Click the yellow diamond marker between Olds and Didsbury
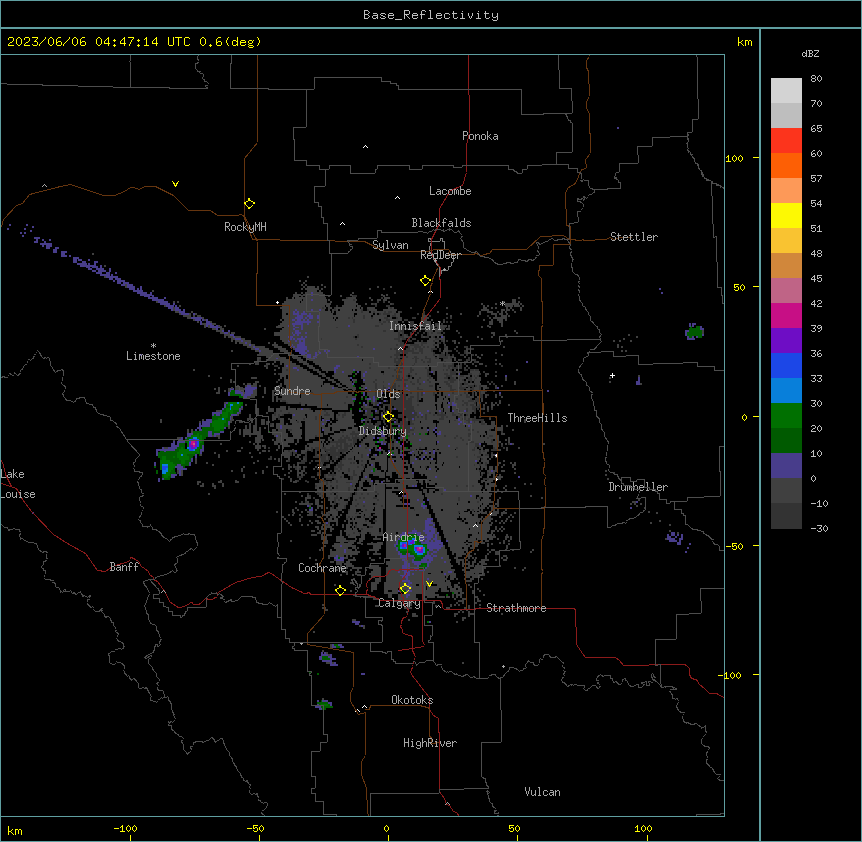862x842 pixels. tap(388, 417)
